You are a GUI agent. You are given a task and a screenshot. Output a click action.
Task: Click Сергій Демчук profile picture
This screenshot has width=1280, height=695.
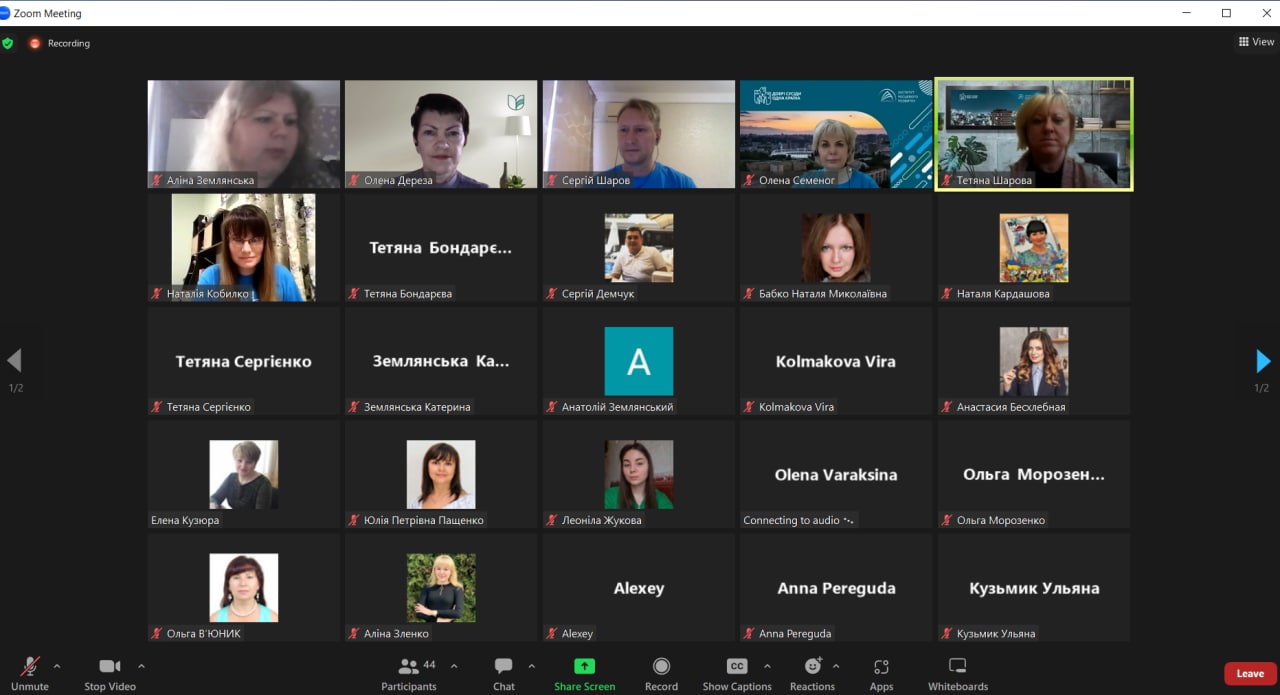tap(639, 247)
